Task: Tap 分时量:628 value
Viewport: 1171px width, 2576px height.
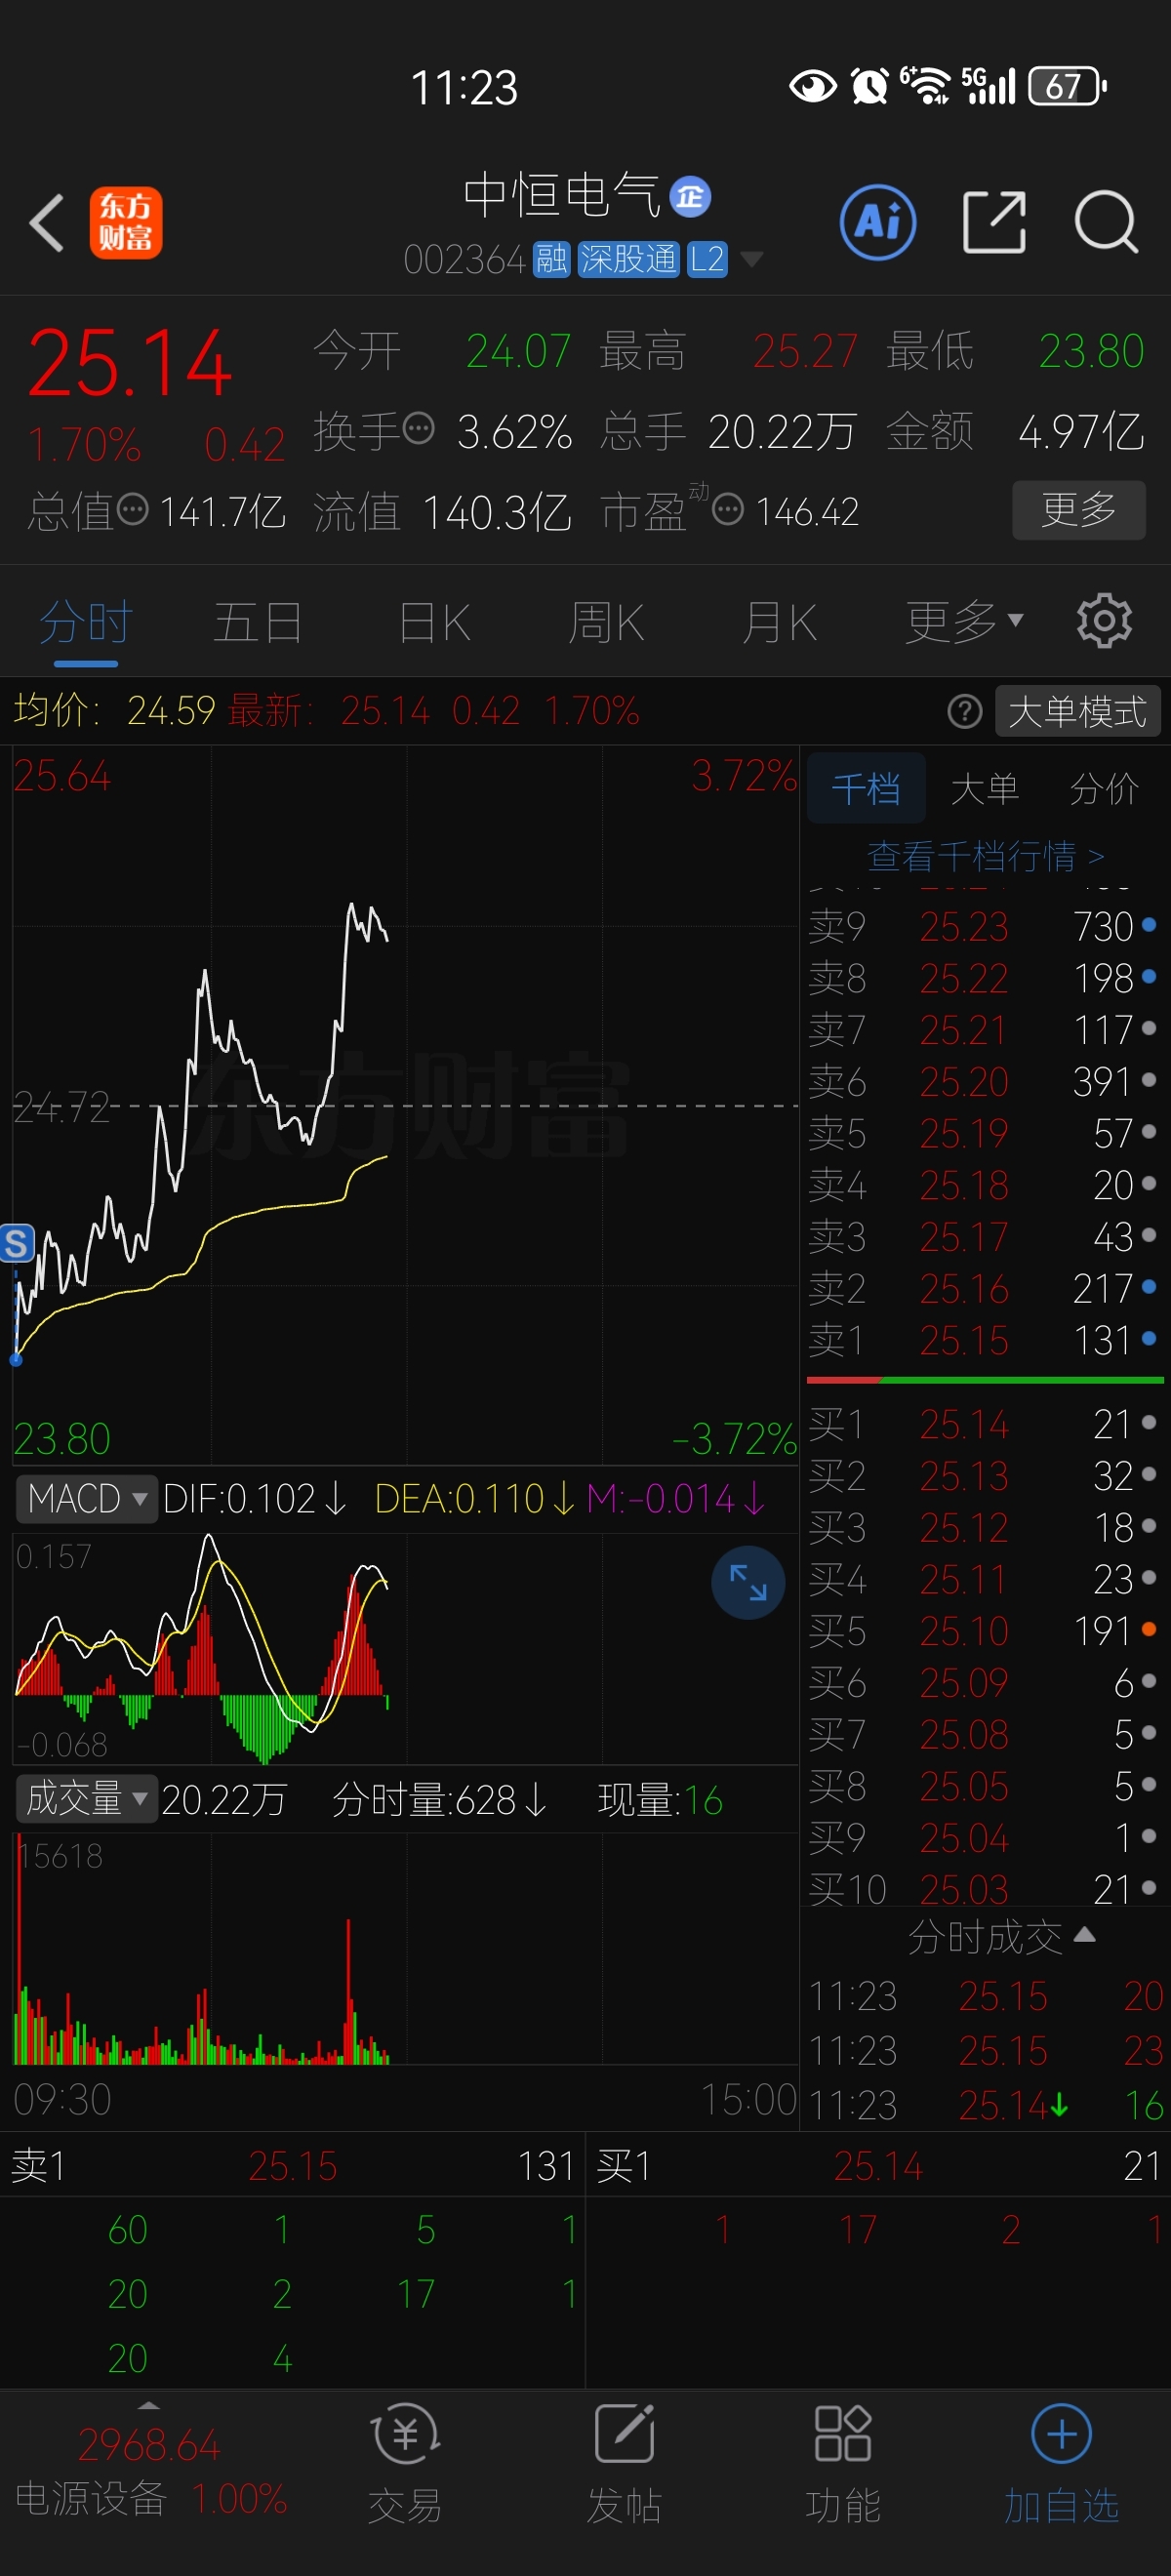Action: point(440,1800)
